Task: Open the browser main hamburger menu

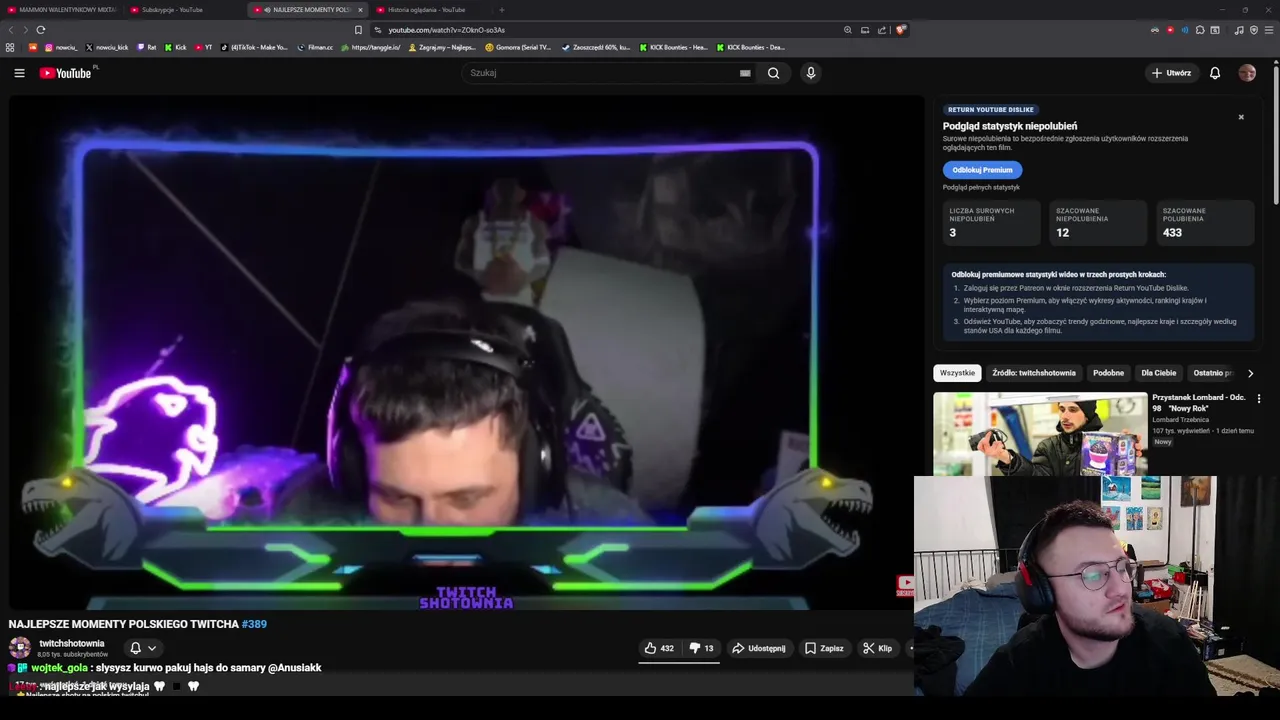Action: pyautogui.click(x=1269, y=30)
